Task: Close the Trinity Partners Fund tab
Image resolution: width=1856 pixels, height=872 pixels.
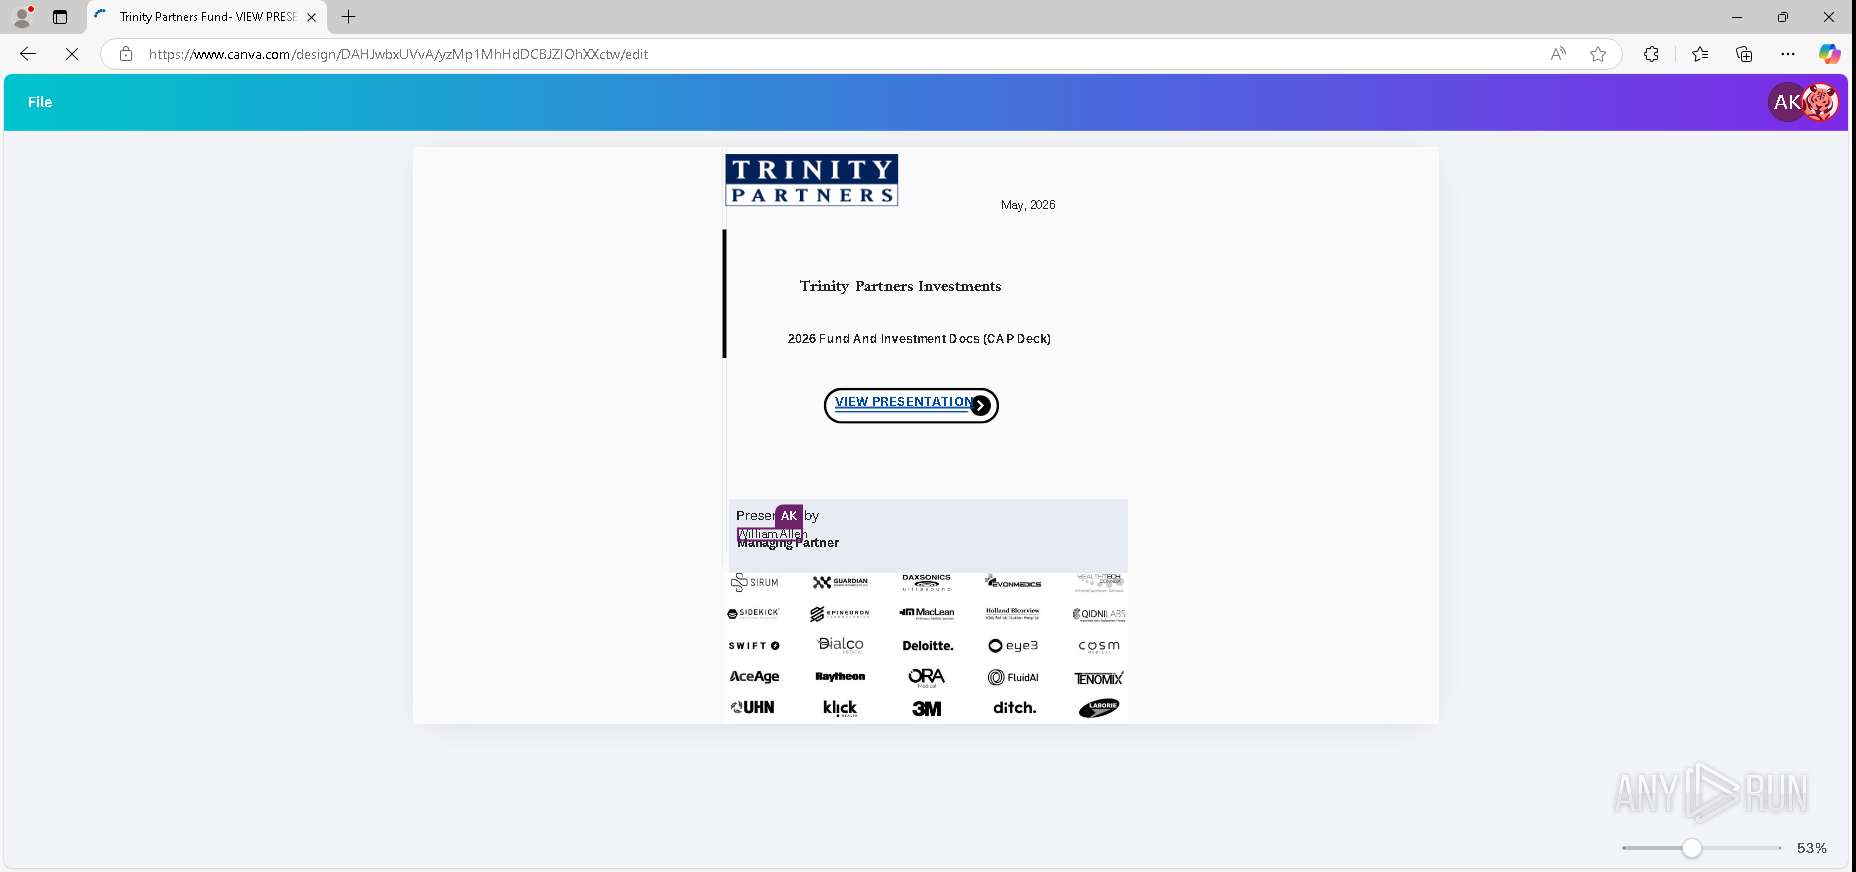Action: (311, 17)
